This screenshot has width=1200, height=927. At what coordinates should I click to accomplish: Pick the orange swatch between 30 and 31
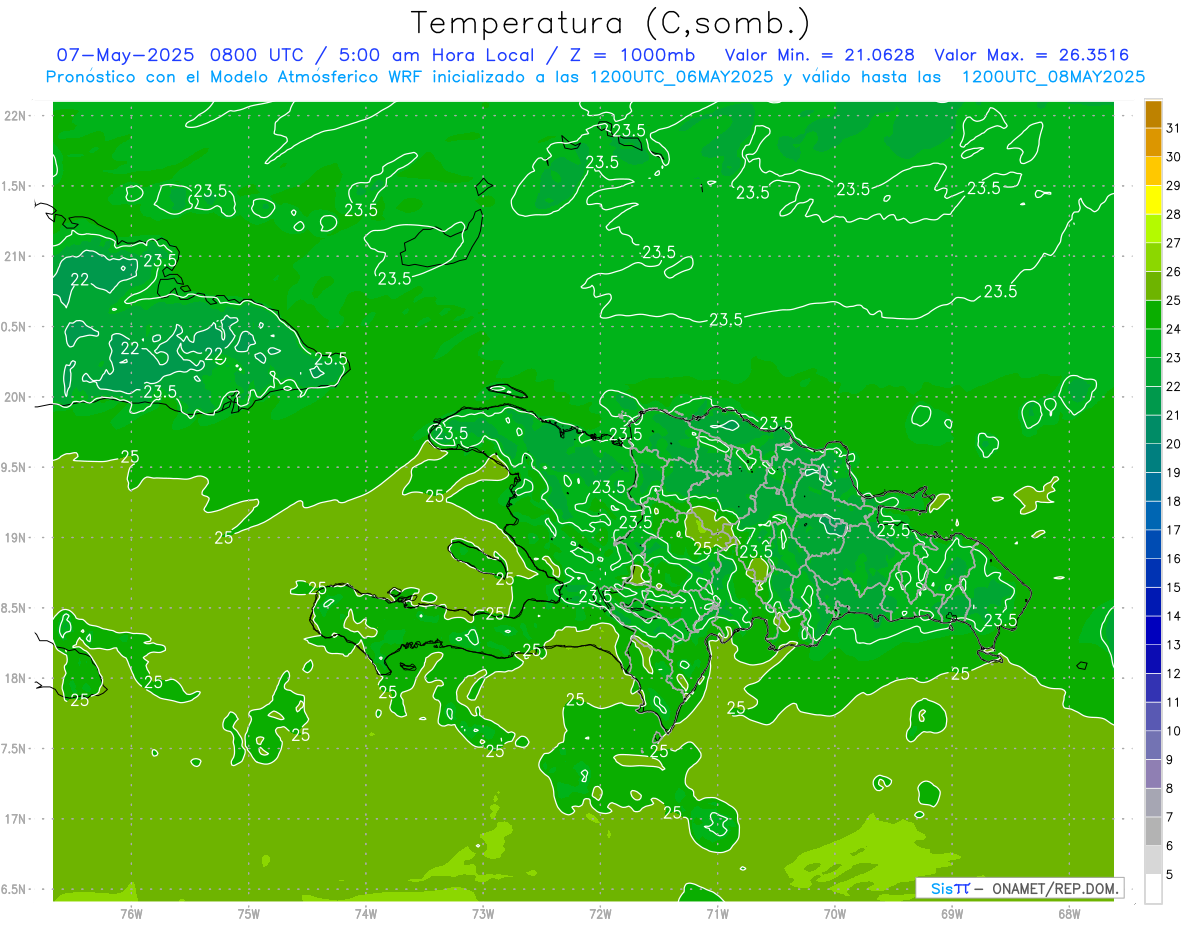pyautogui.click(x=1153, y=143)
